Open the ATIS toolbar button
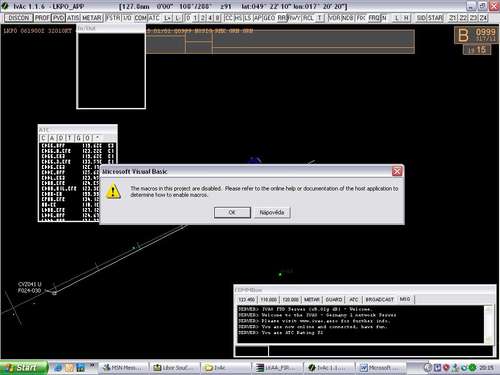The width and height of the screenshot is (500, 375). pyautogui.click(x=73, y=18)
